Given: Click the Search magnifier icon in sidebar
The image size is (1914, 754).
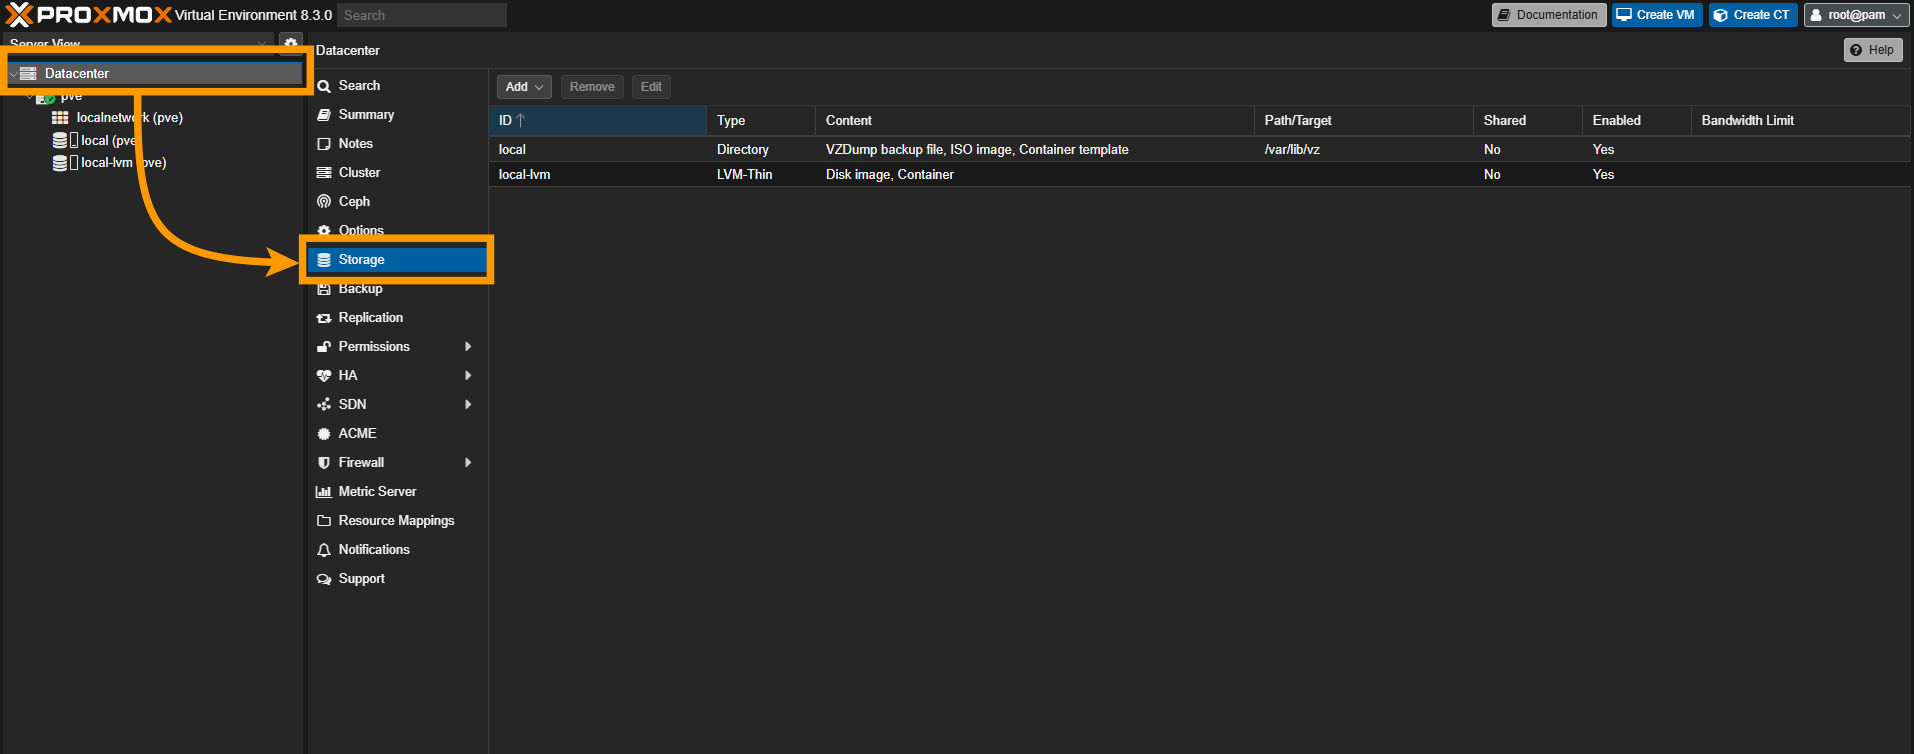Looking at the screenshot, I should pyautogui.click(x=324, y=86).
